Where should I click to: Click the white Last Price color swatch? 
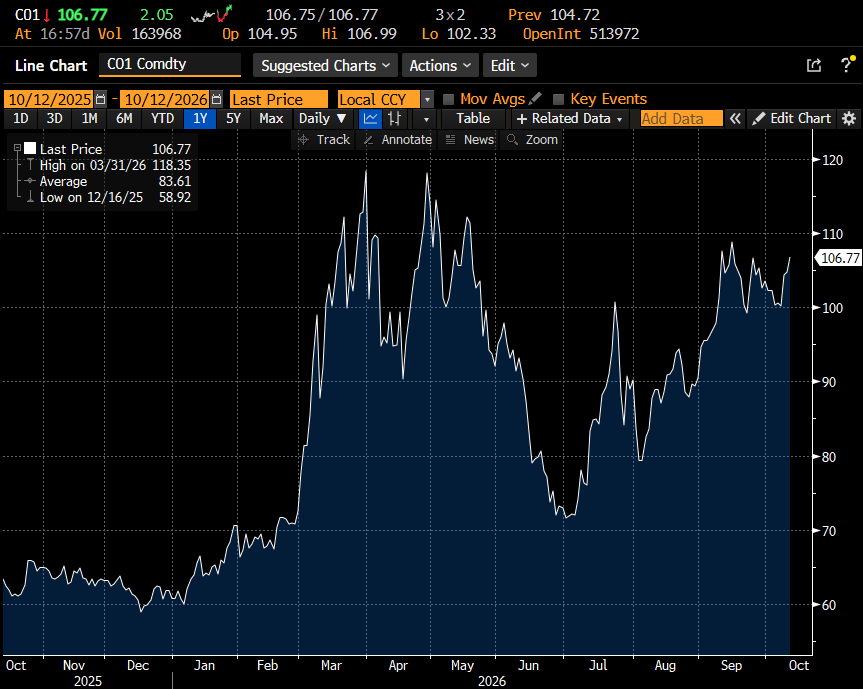(30, 148)
